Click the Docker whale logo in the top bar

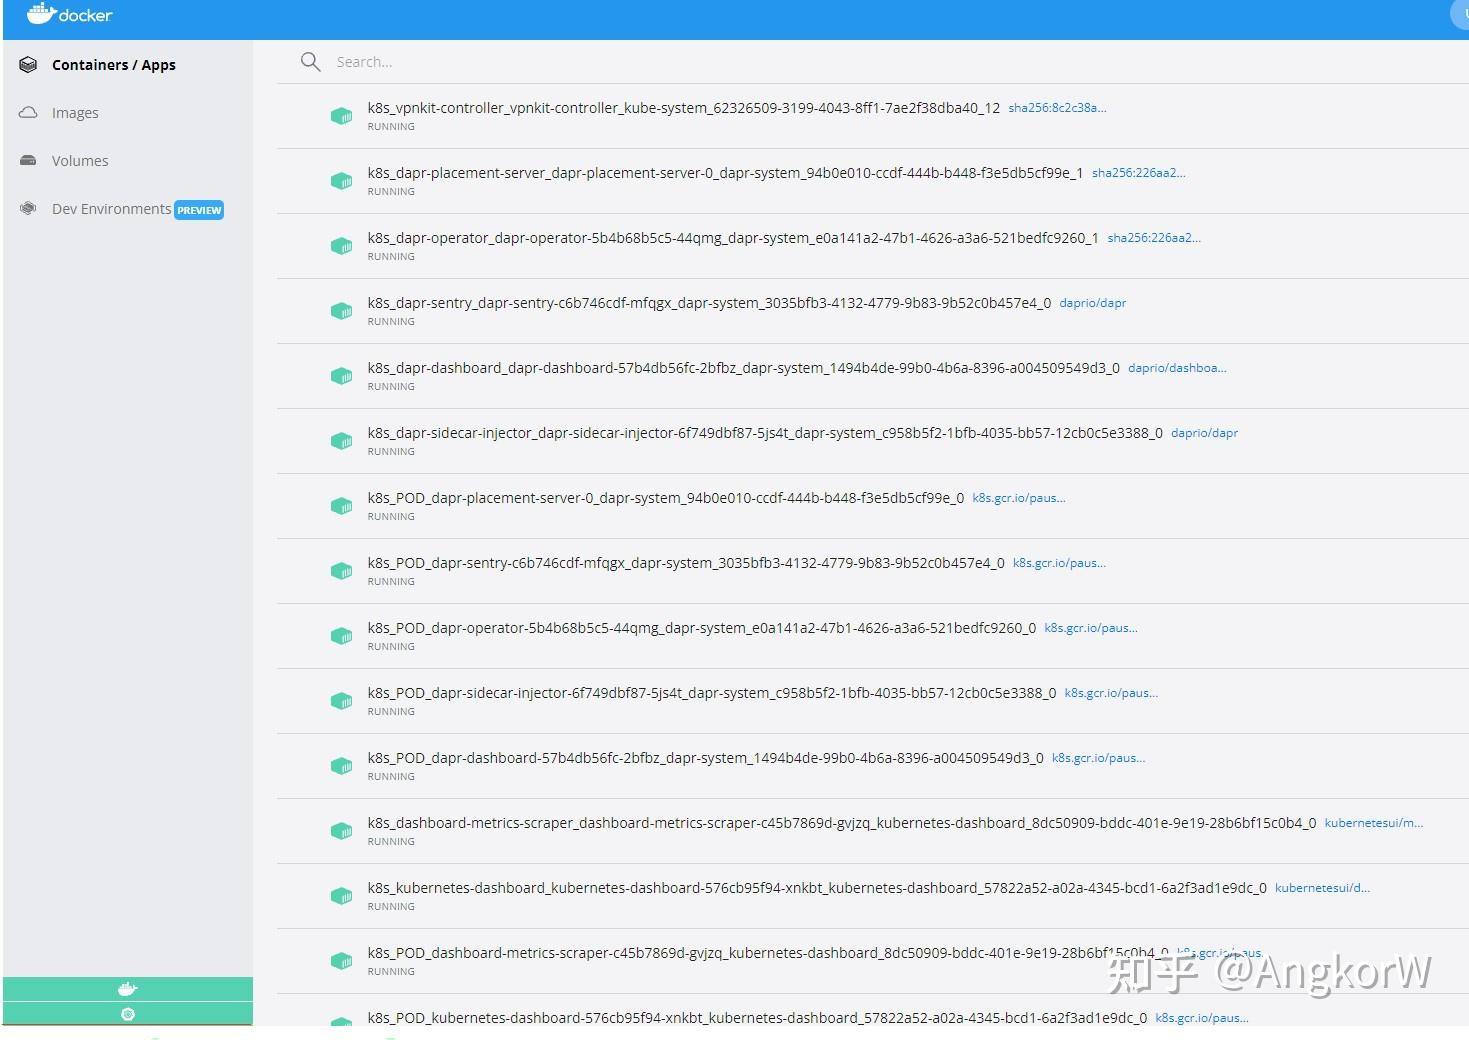41,13
